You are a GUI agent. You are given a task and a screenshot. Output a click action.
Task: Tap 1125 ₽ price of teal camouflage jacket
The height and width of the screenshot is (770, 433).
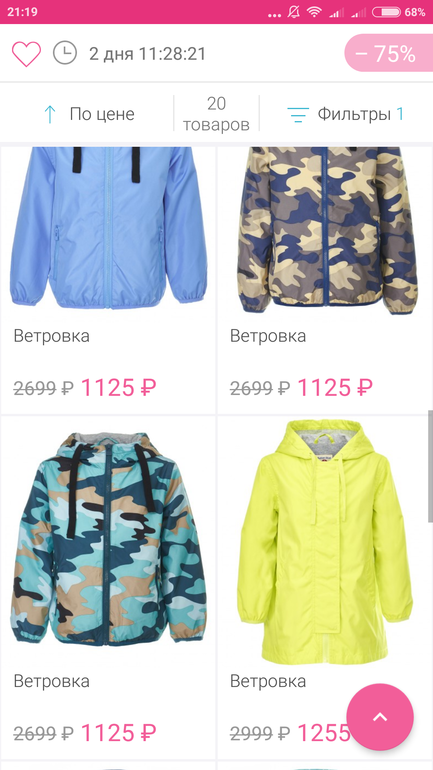[x=118, y=733]
